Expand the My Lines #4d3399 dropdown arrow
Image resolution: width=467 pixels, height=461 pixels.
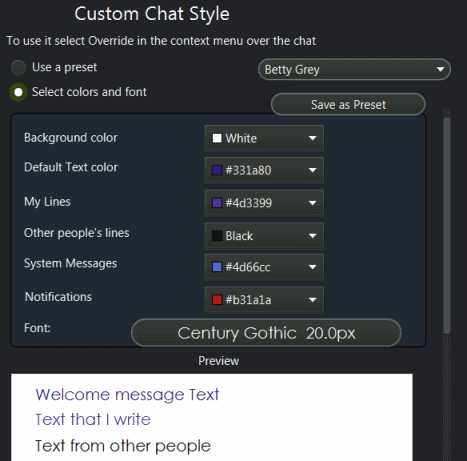tap(312, 203)
